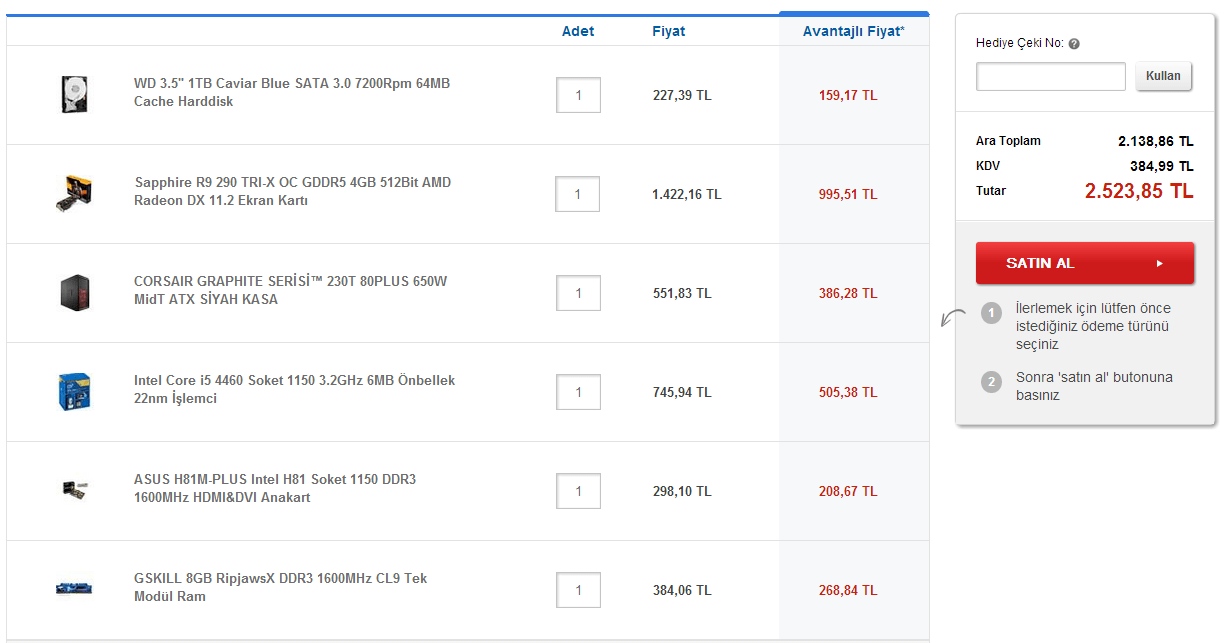Click the quantity field for the WD harddisk
This screenshot has height=643, width=1231.
(x=578, y=95)
